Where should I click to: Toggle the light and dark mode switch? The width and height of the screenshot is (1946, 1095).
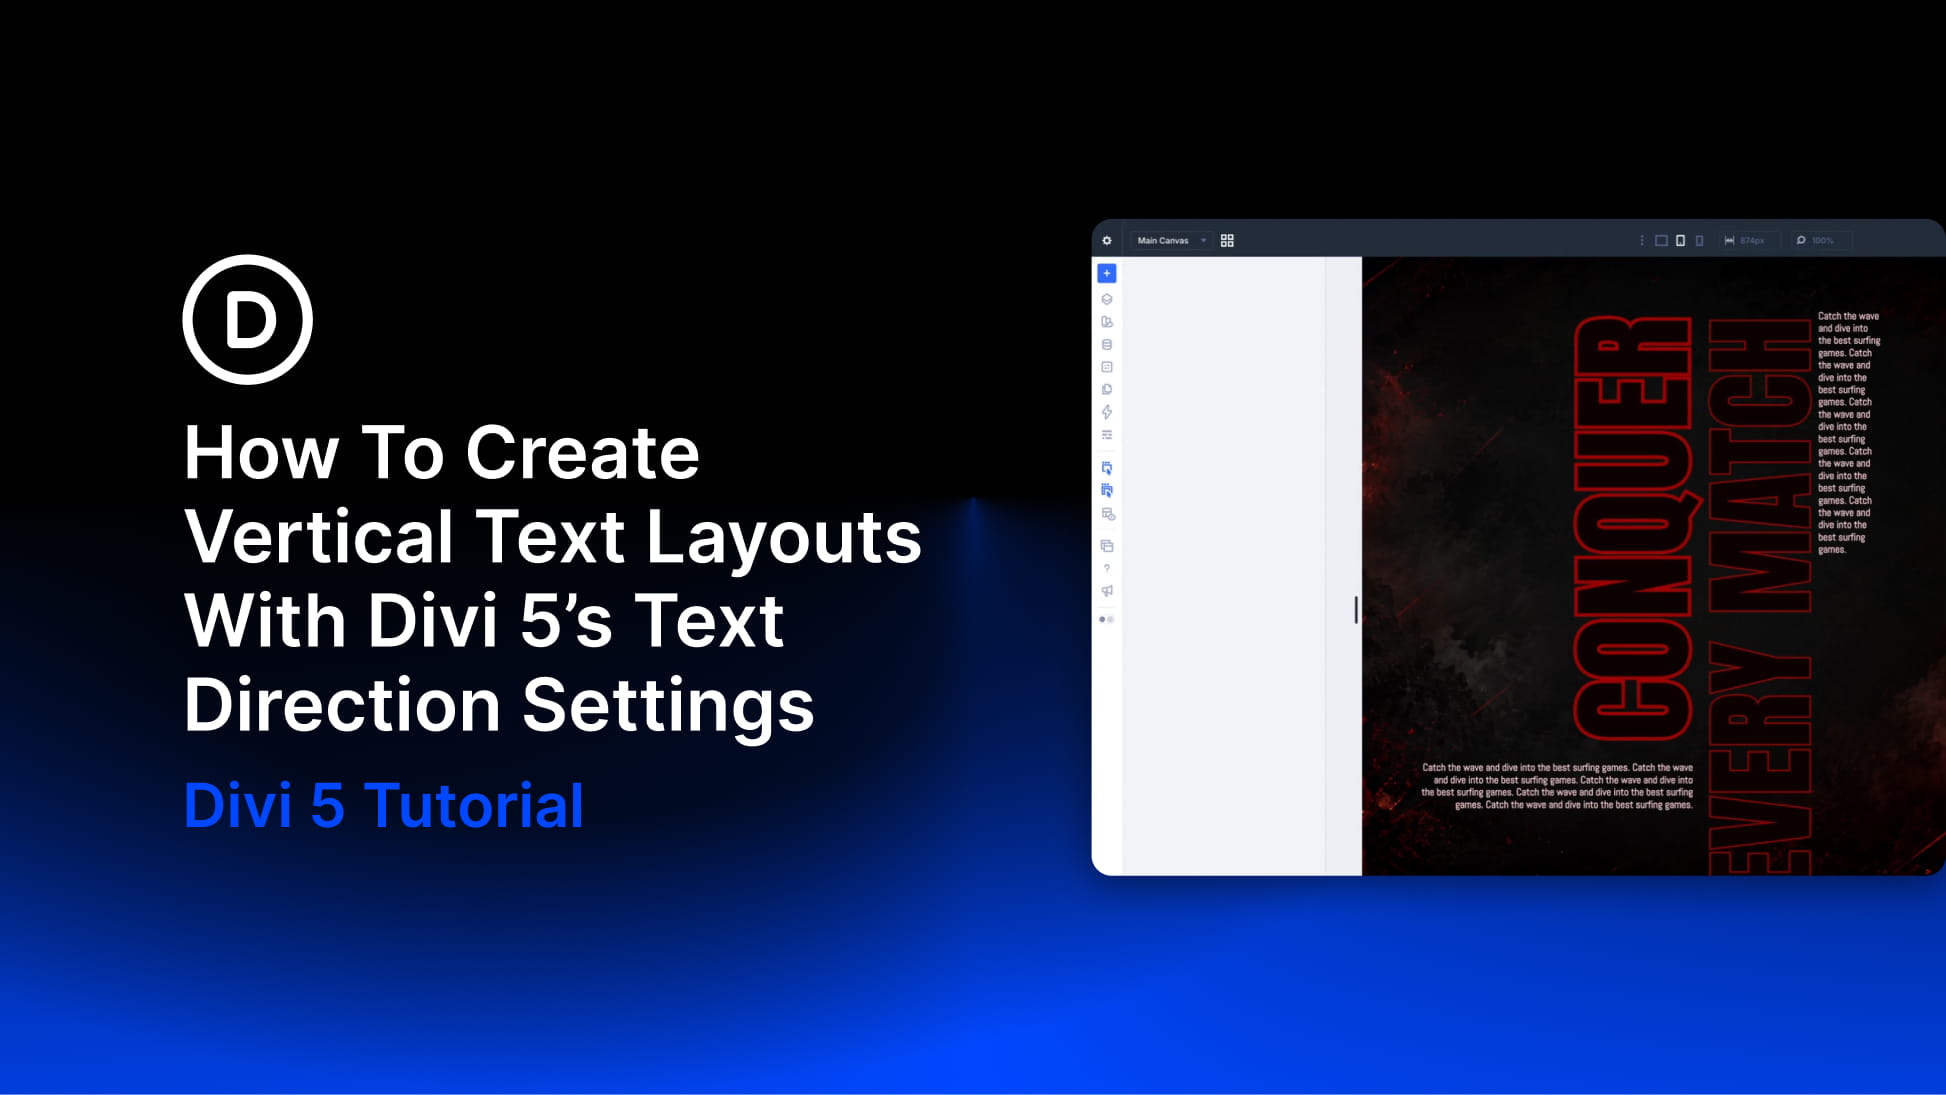tap(1107, 619)
